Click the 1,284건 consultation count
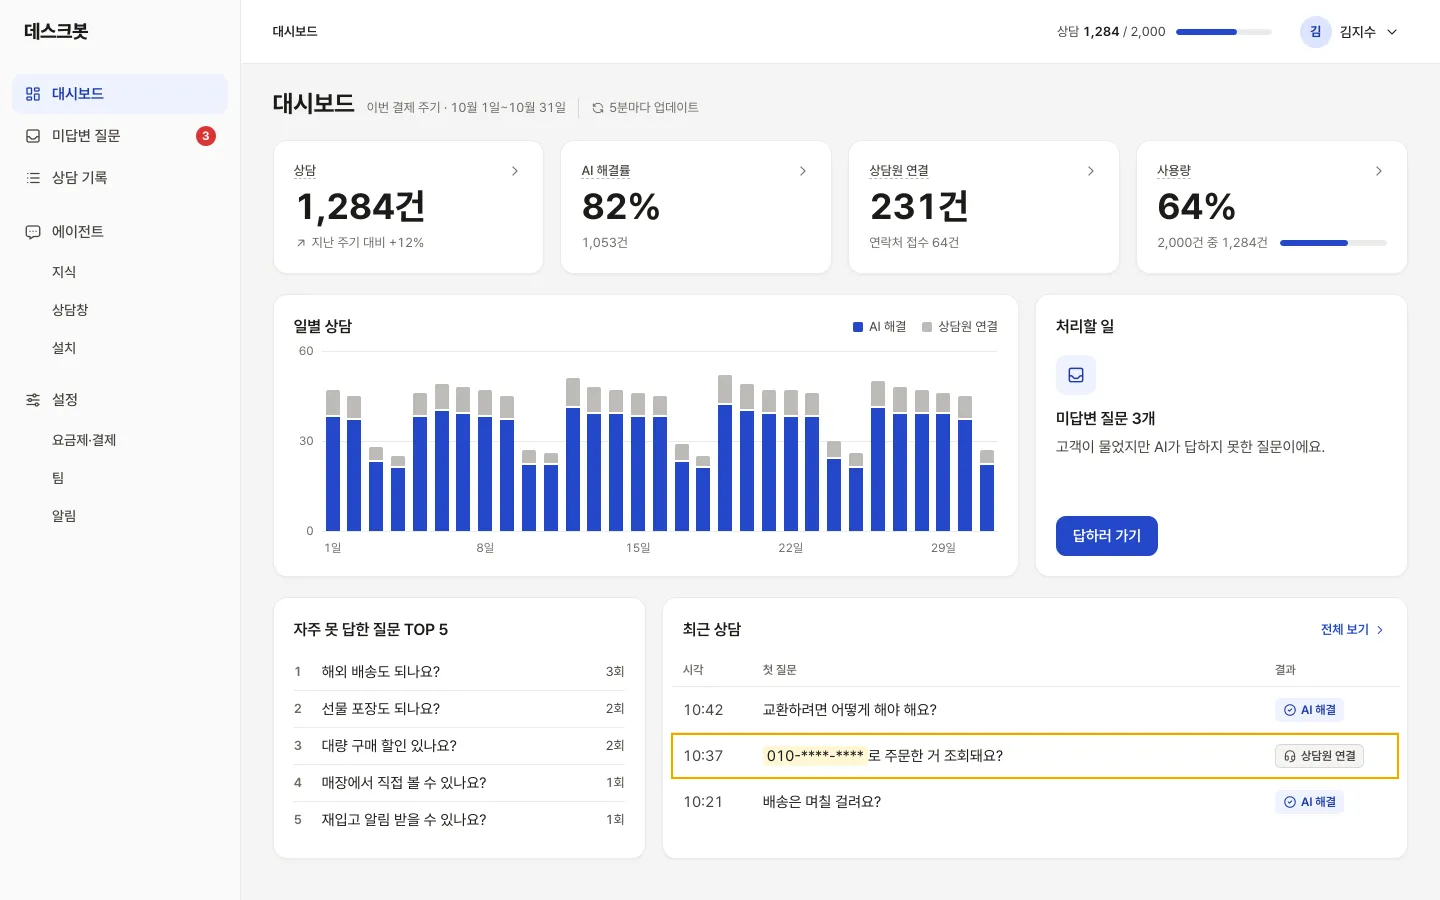 pos(361,207)
